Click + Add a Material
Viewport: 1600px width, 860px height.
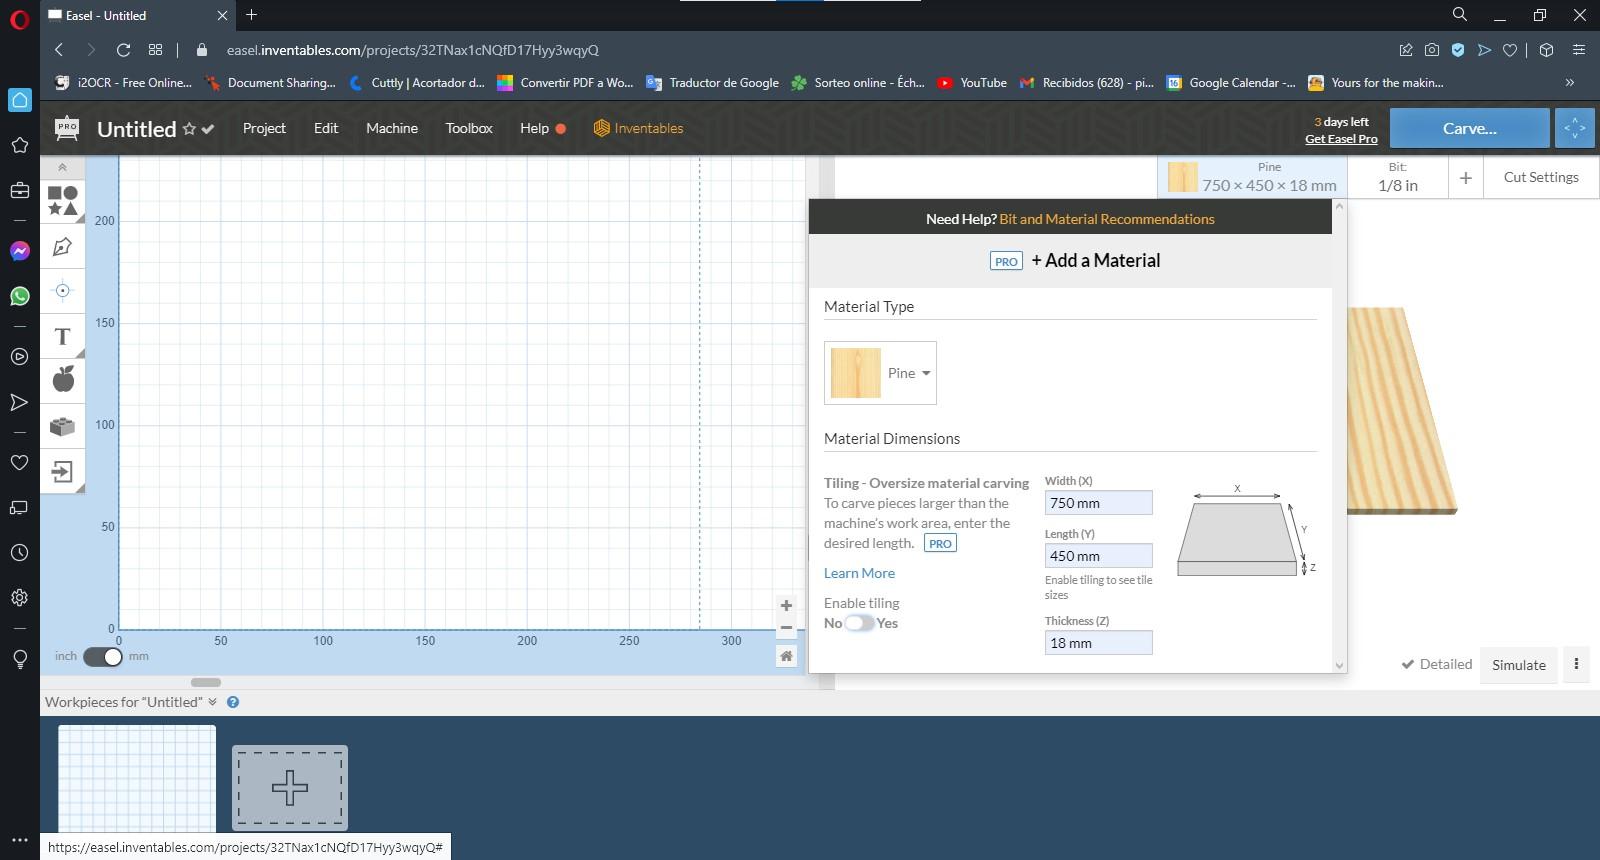tap(1095, 260)
